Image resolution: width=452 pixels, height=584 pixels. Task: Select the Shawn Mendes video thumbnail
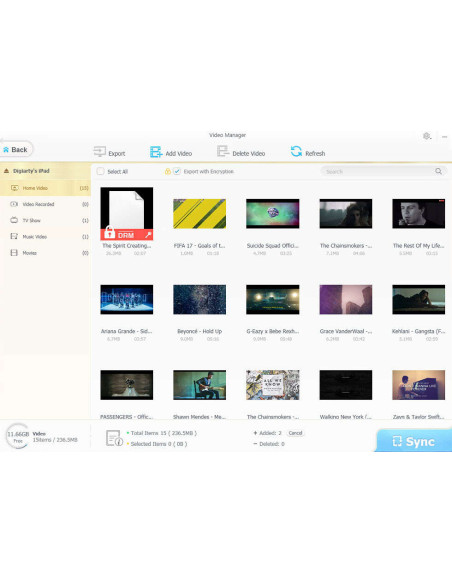click(x=200, y=385)
